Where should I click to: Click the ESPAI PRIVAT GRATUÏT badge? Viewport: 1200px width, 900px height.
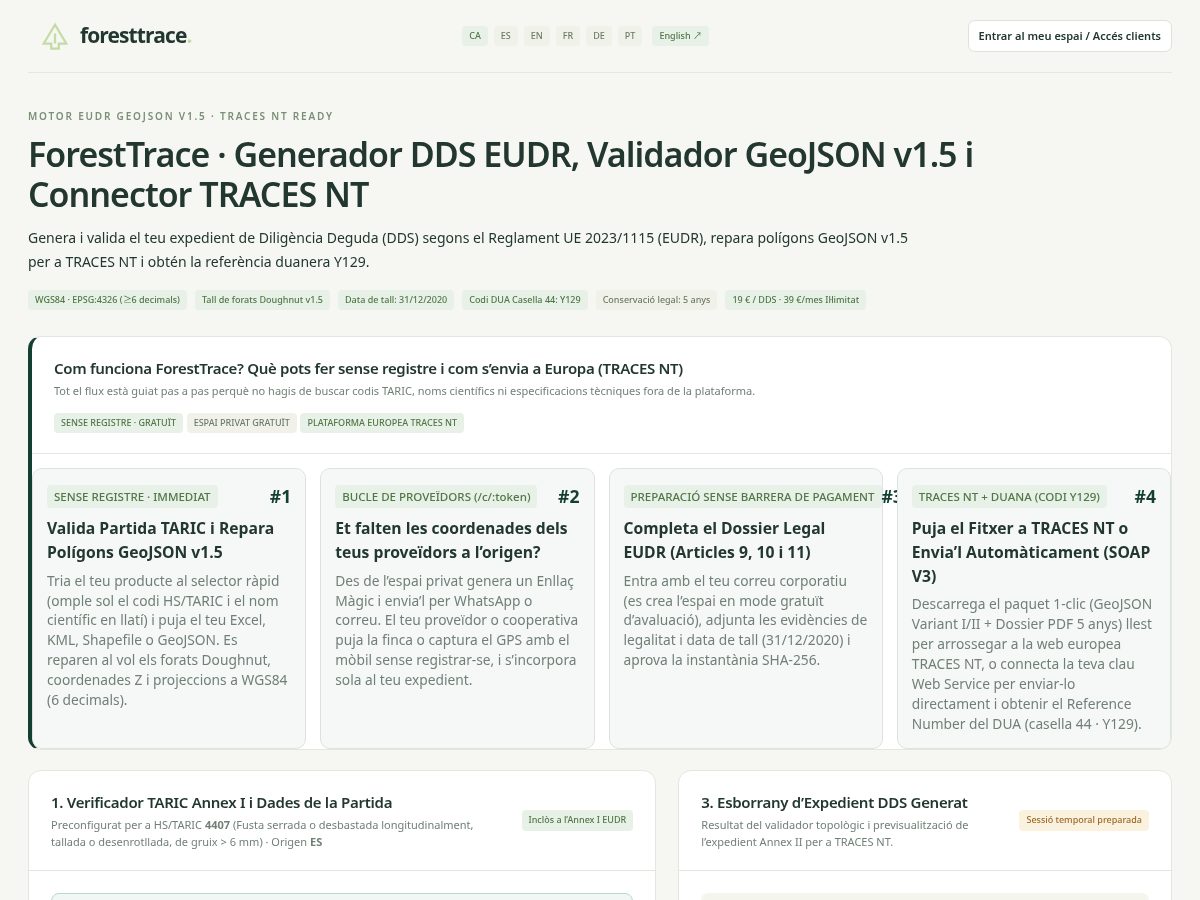click(241, 423)
